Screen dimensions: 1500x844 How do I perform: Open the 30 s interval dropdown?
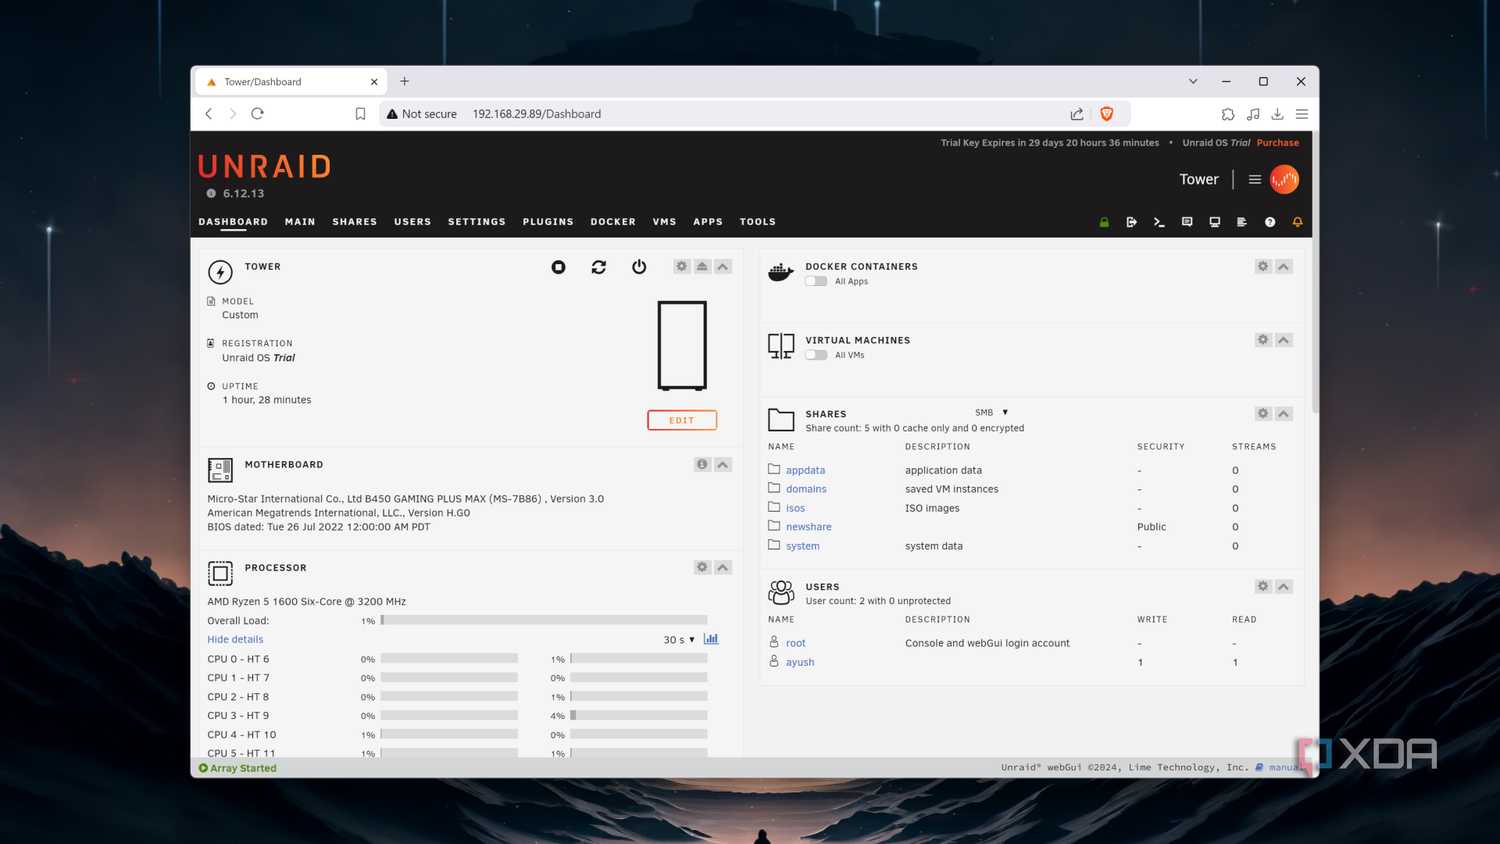[x=679, y=639]
